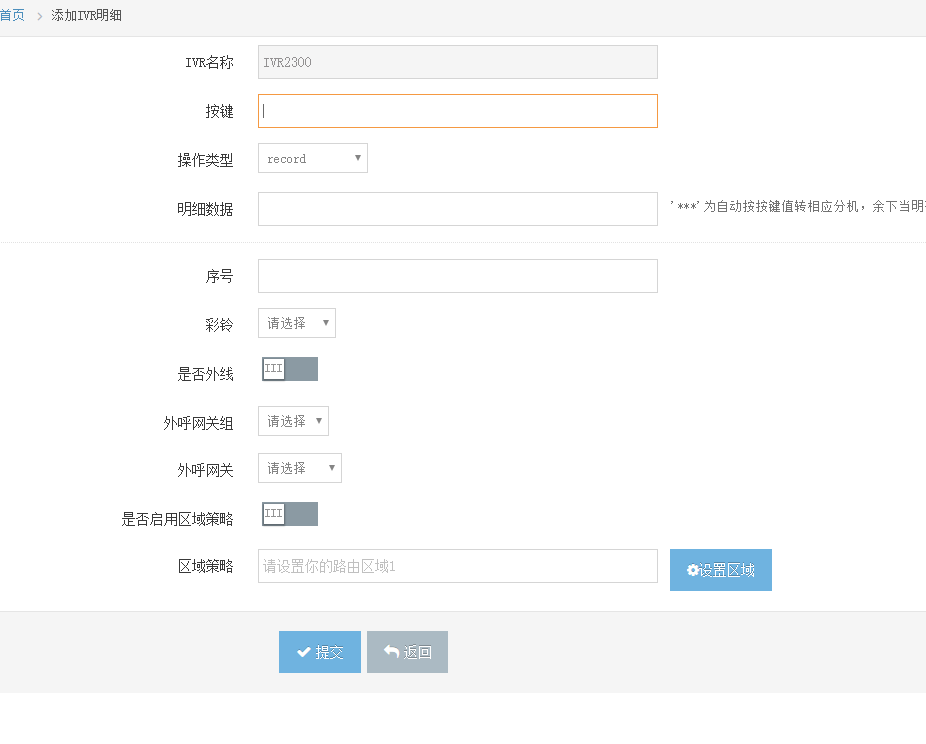926x744 pixels.
Task: Click the return arrow icon on 返回 button
Action: click(392, 652)
